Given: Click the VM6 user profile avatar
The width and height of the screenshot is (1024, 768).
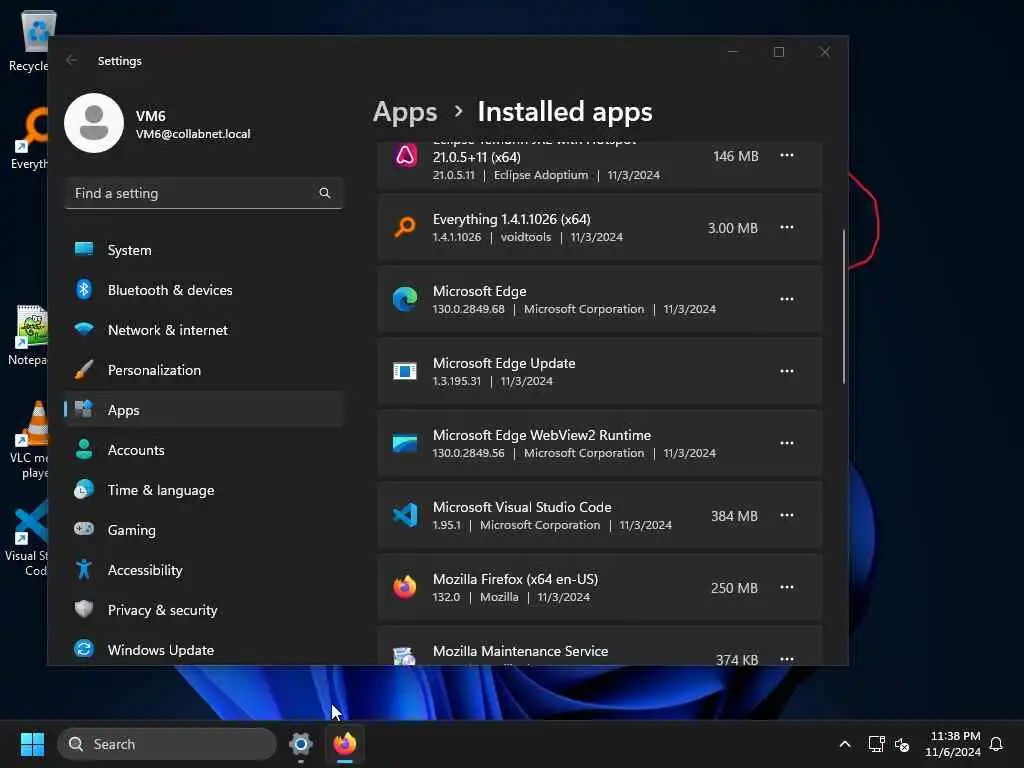Looking at the screenshot, I should [94, 123].
